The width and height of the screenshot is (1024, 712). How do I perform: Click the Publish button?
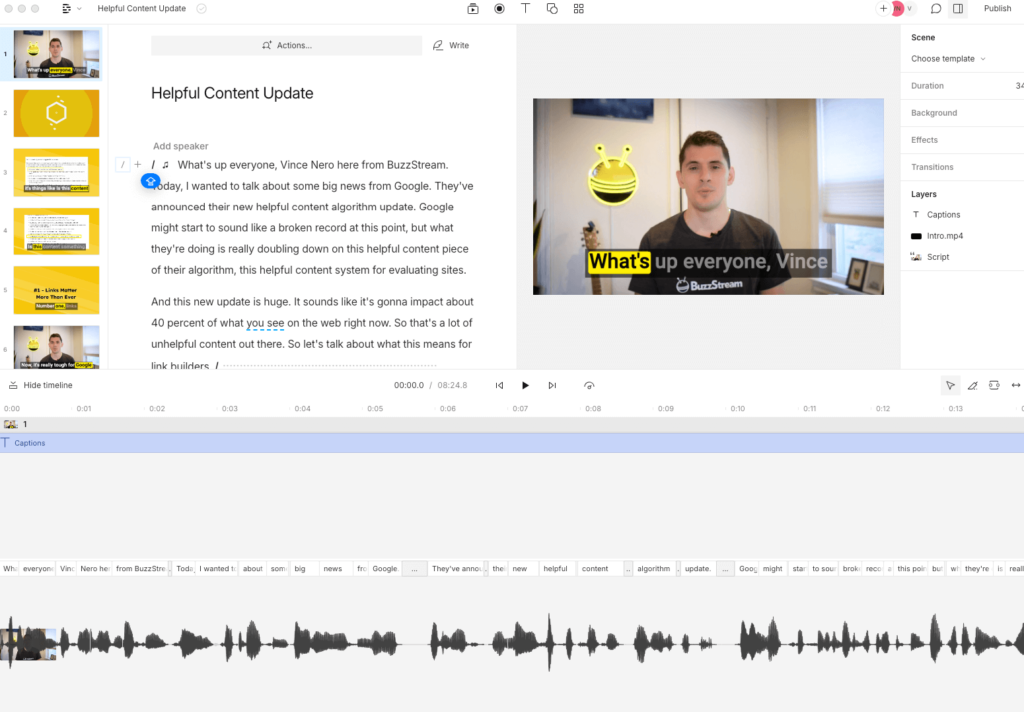[x=997, y=9]
